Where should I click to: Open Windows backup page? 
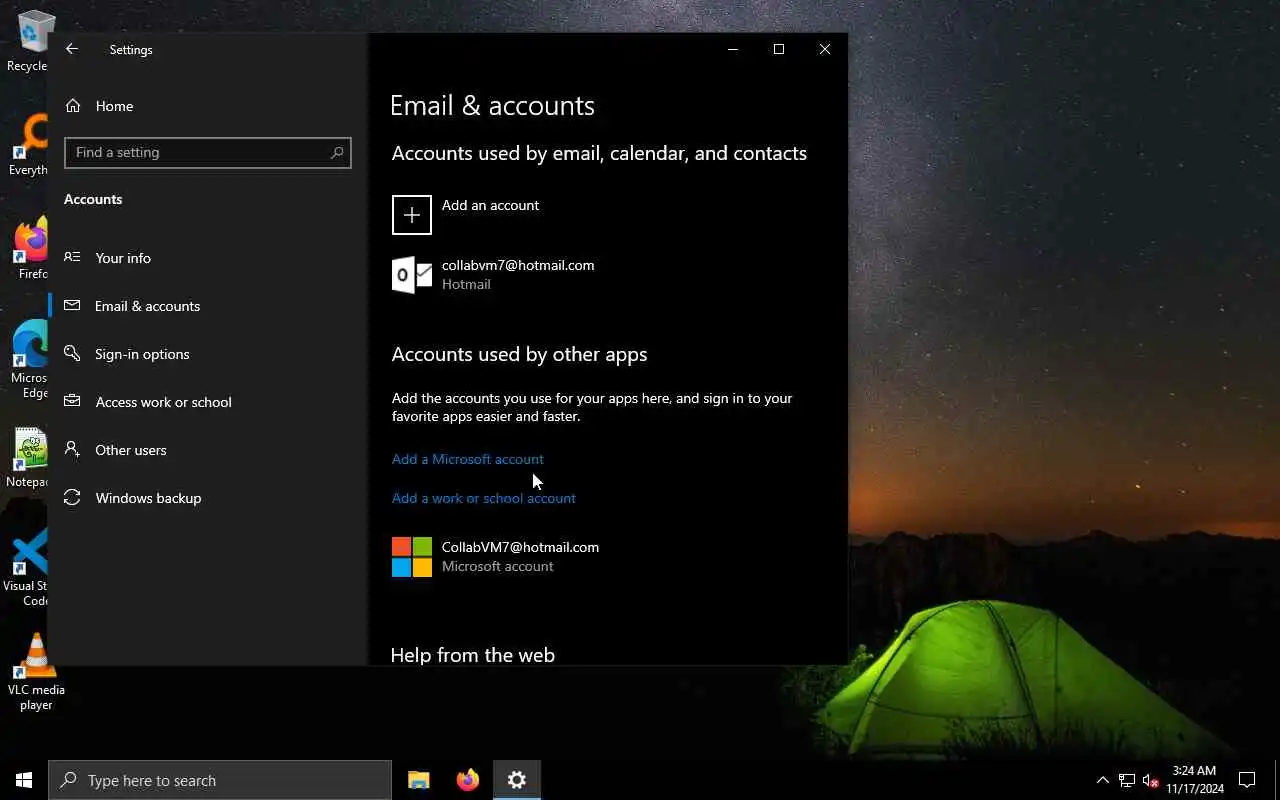pos(208,498)
